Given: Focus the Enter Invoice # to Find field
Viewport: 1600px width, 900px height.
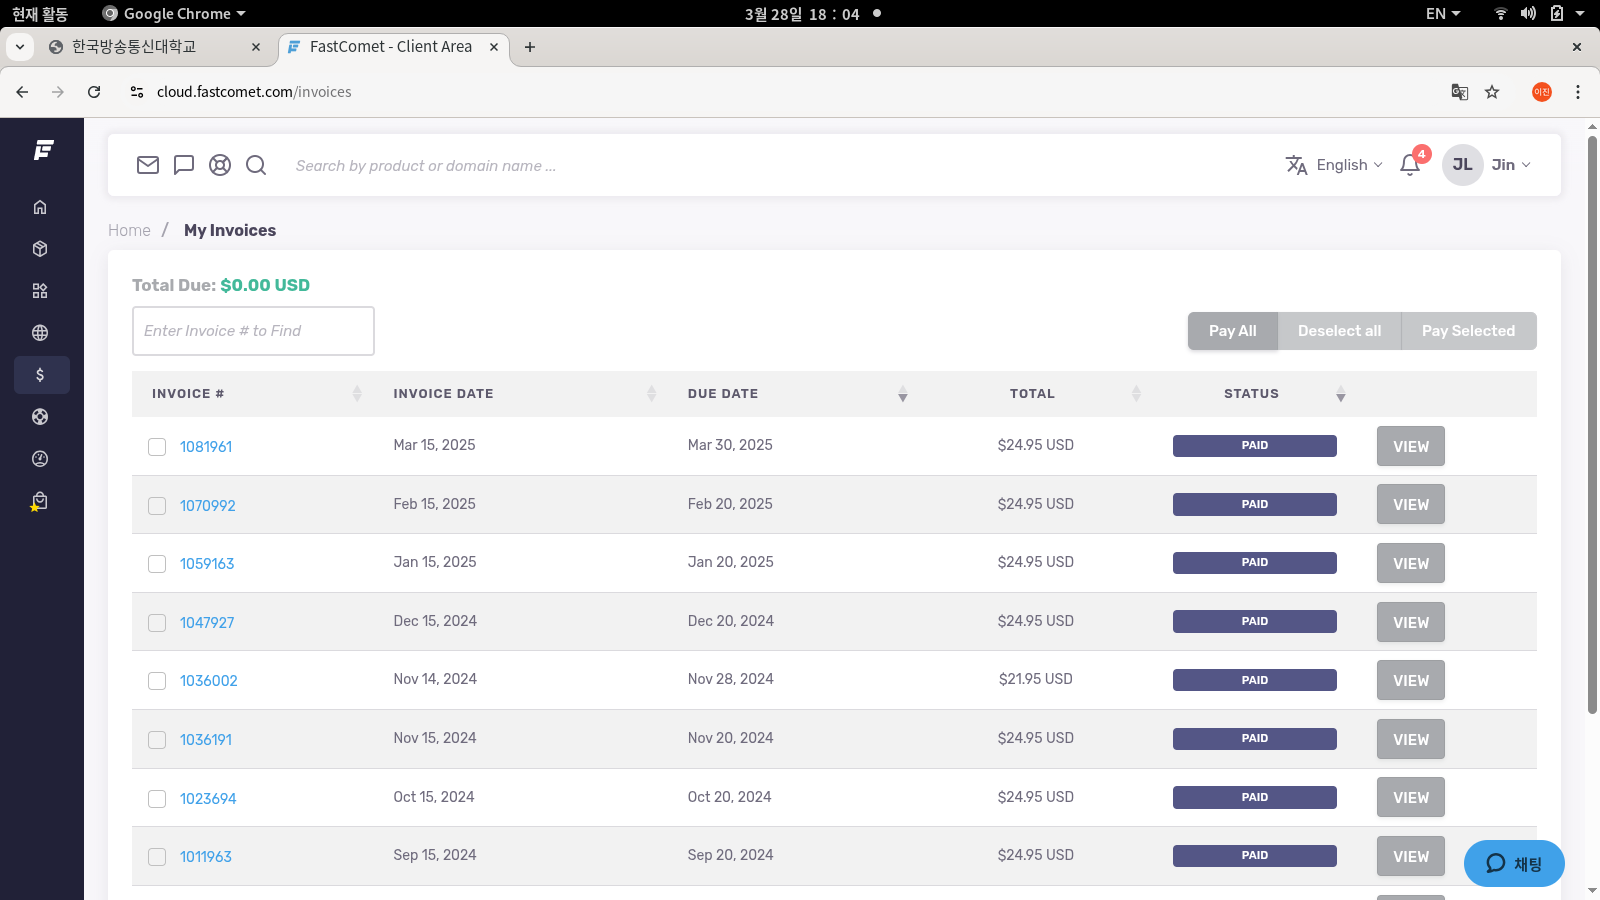Looking at the screenshot, I should pos(253,331).
